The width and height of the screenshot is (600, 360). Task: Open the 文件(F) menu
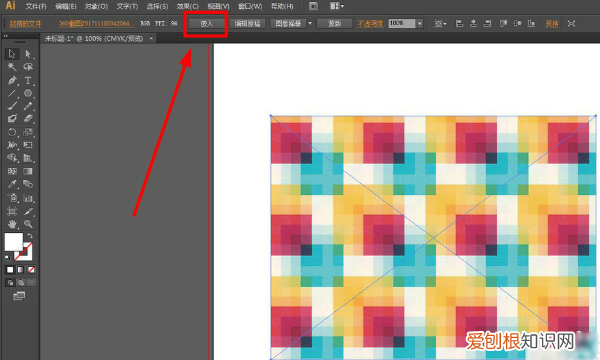[36, 7]
